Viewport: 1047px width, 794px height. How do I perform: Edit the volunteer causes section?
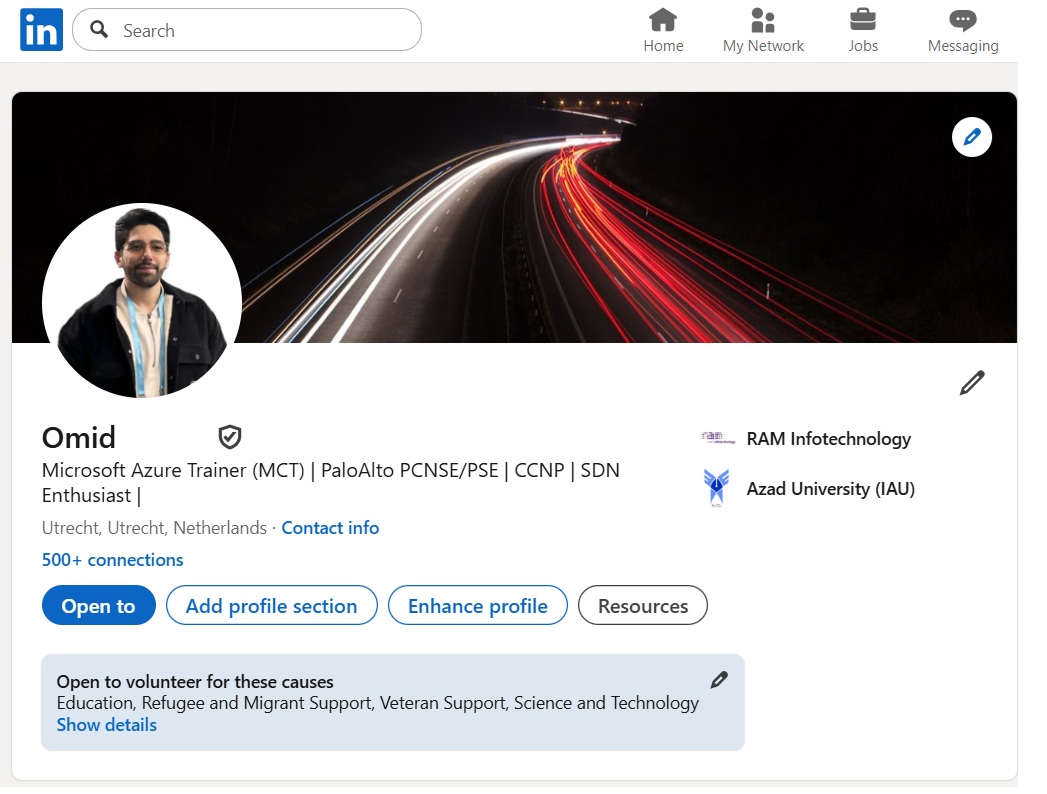(x=718, y=679)
